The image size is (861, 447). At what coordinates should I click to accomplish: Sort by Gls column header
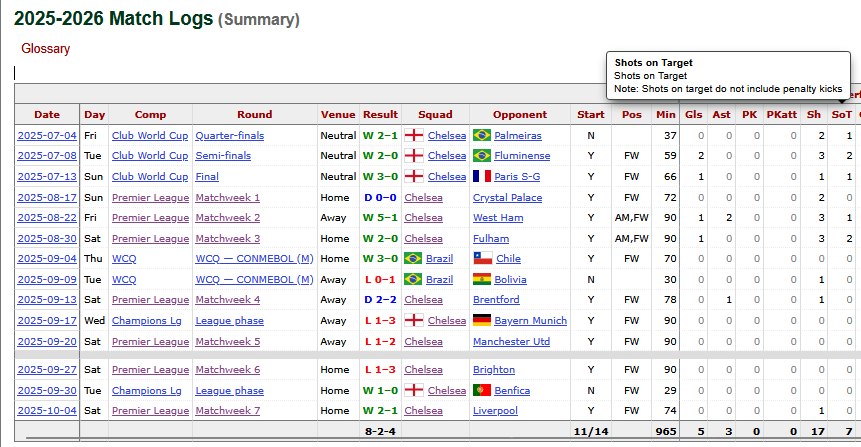pyautogui.click(x=694, y=114)
